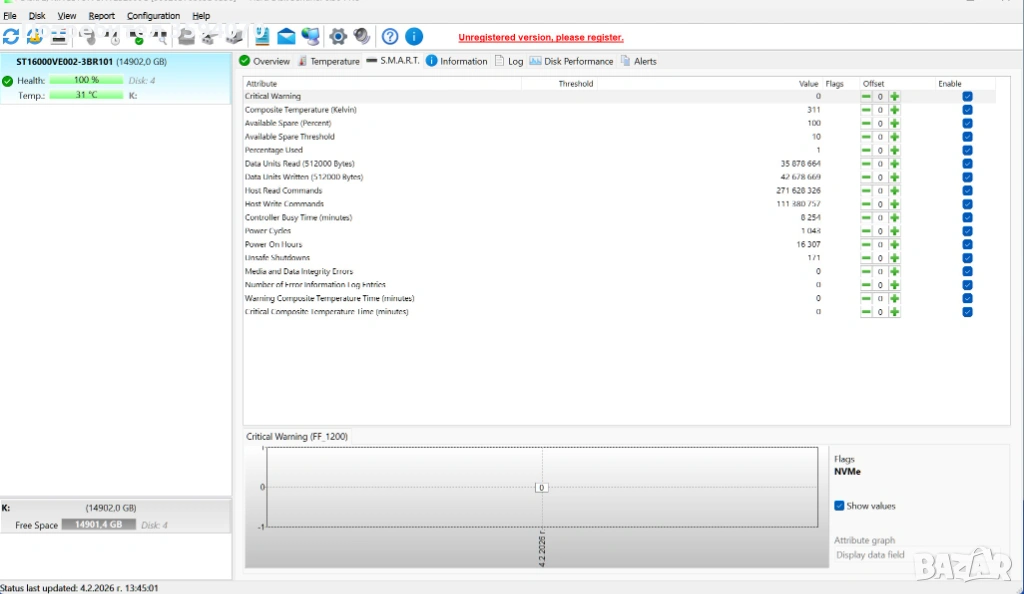Viewport: 1024px width, 594px height.
Task: Open the email envelope toolbar icon
Action: click(x=287, y=37)
